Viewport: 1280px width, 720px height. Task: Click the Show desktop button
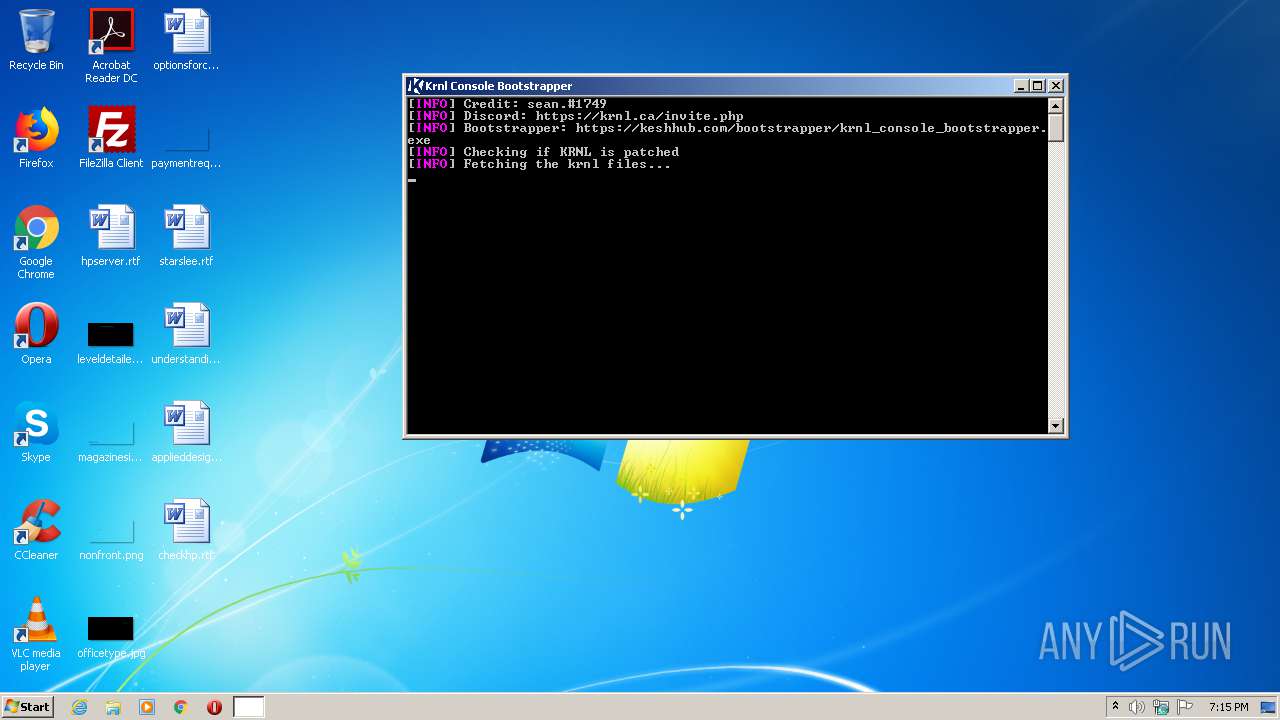(1269, 707)
